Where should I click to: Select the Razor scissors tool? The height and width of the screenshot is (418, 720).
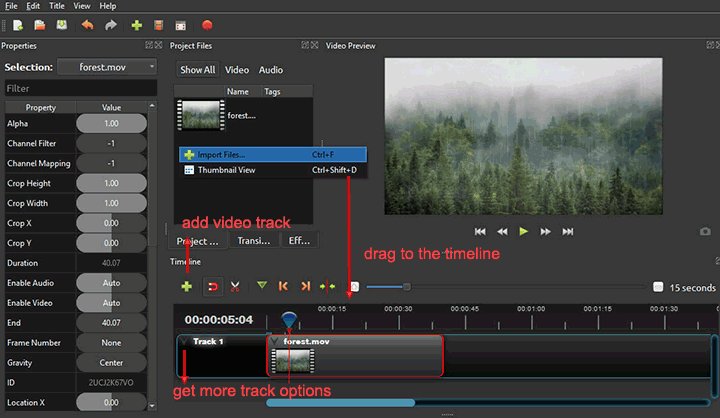tap(235, 286)
